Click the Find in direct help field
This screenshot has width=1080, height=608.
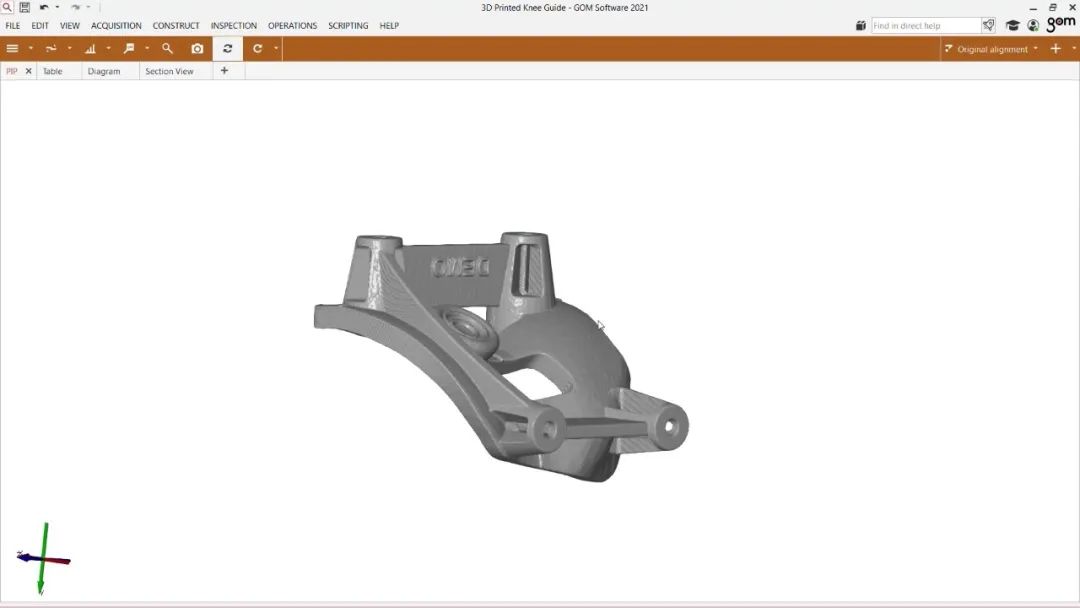[x=924, y=25]
